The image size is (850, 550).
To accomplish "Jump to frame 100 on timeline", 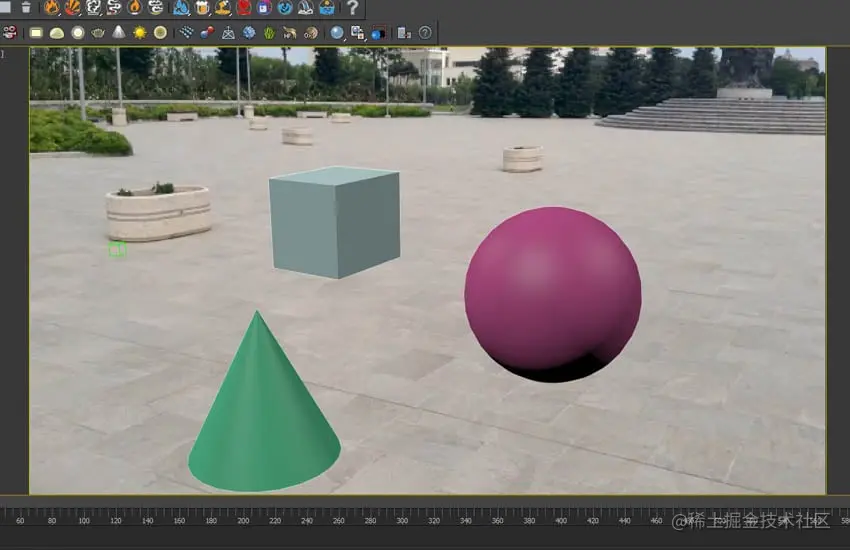I will pyautogui.click(x=84, y=521).
